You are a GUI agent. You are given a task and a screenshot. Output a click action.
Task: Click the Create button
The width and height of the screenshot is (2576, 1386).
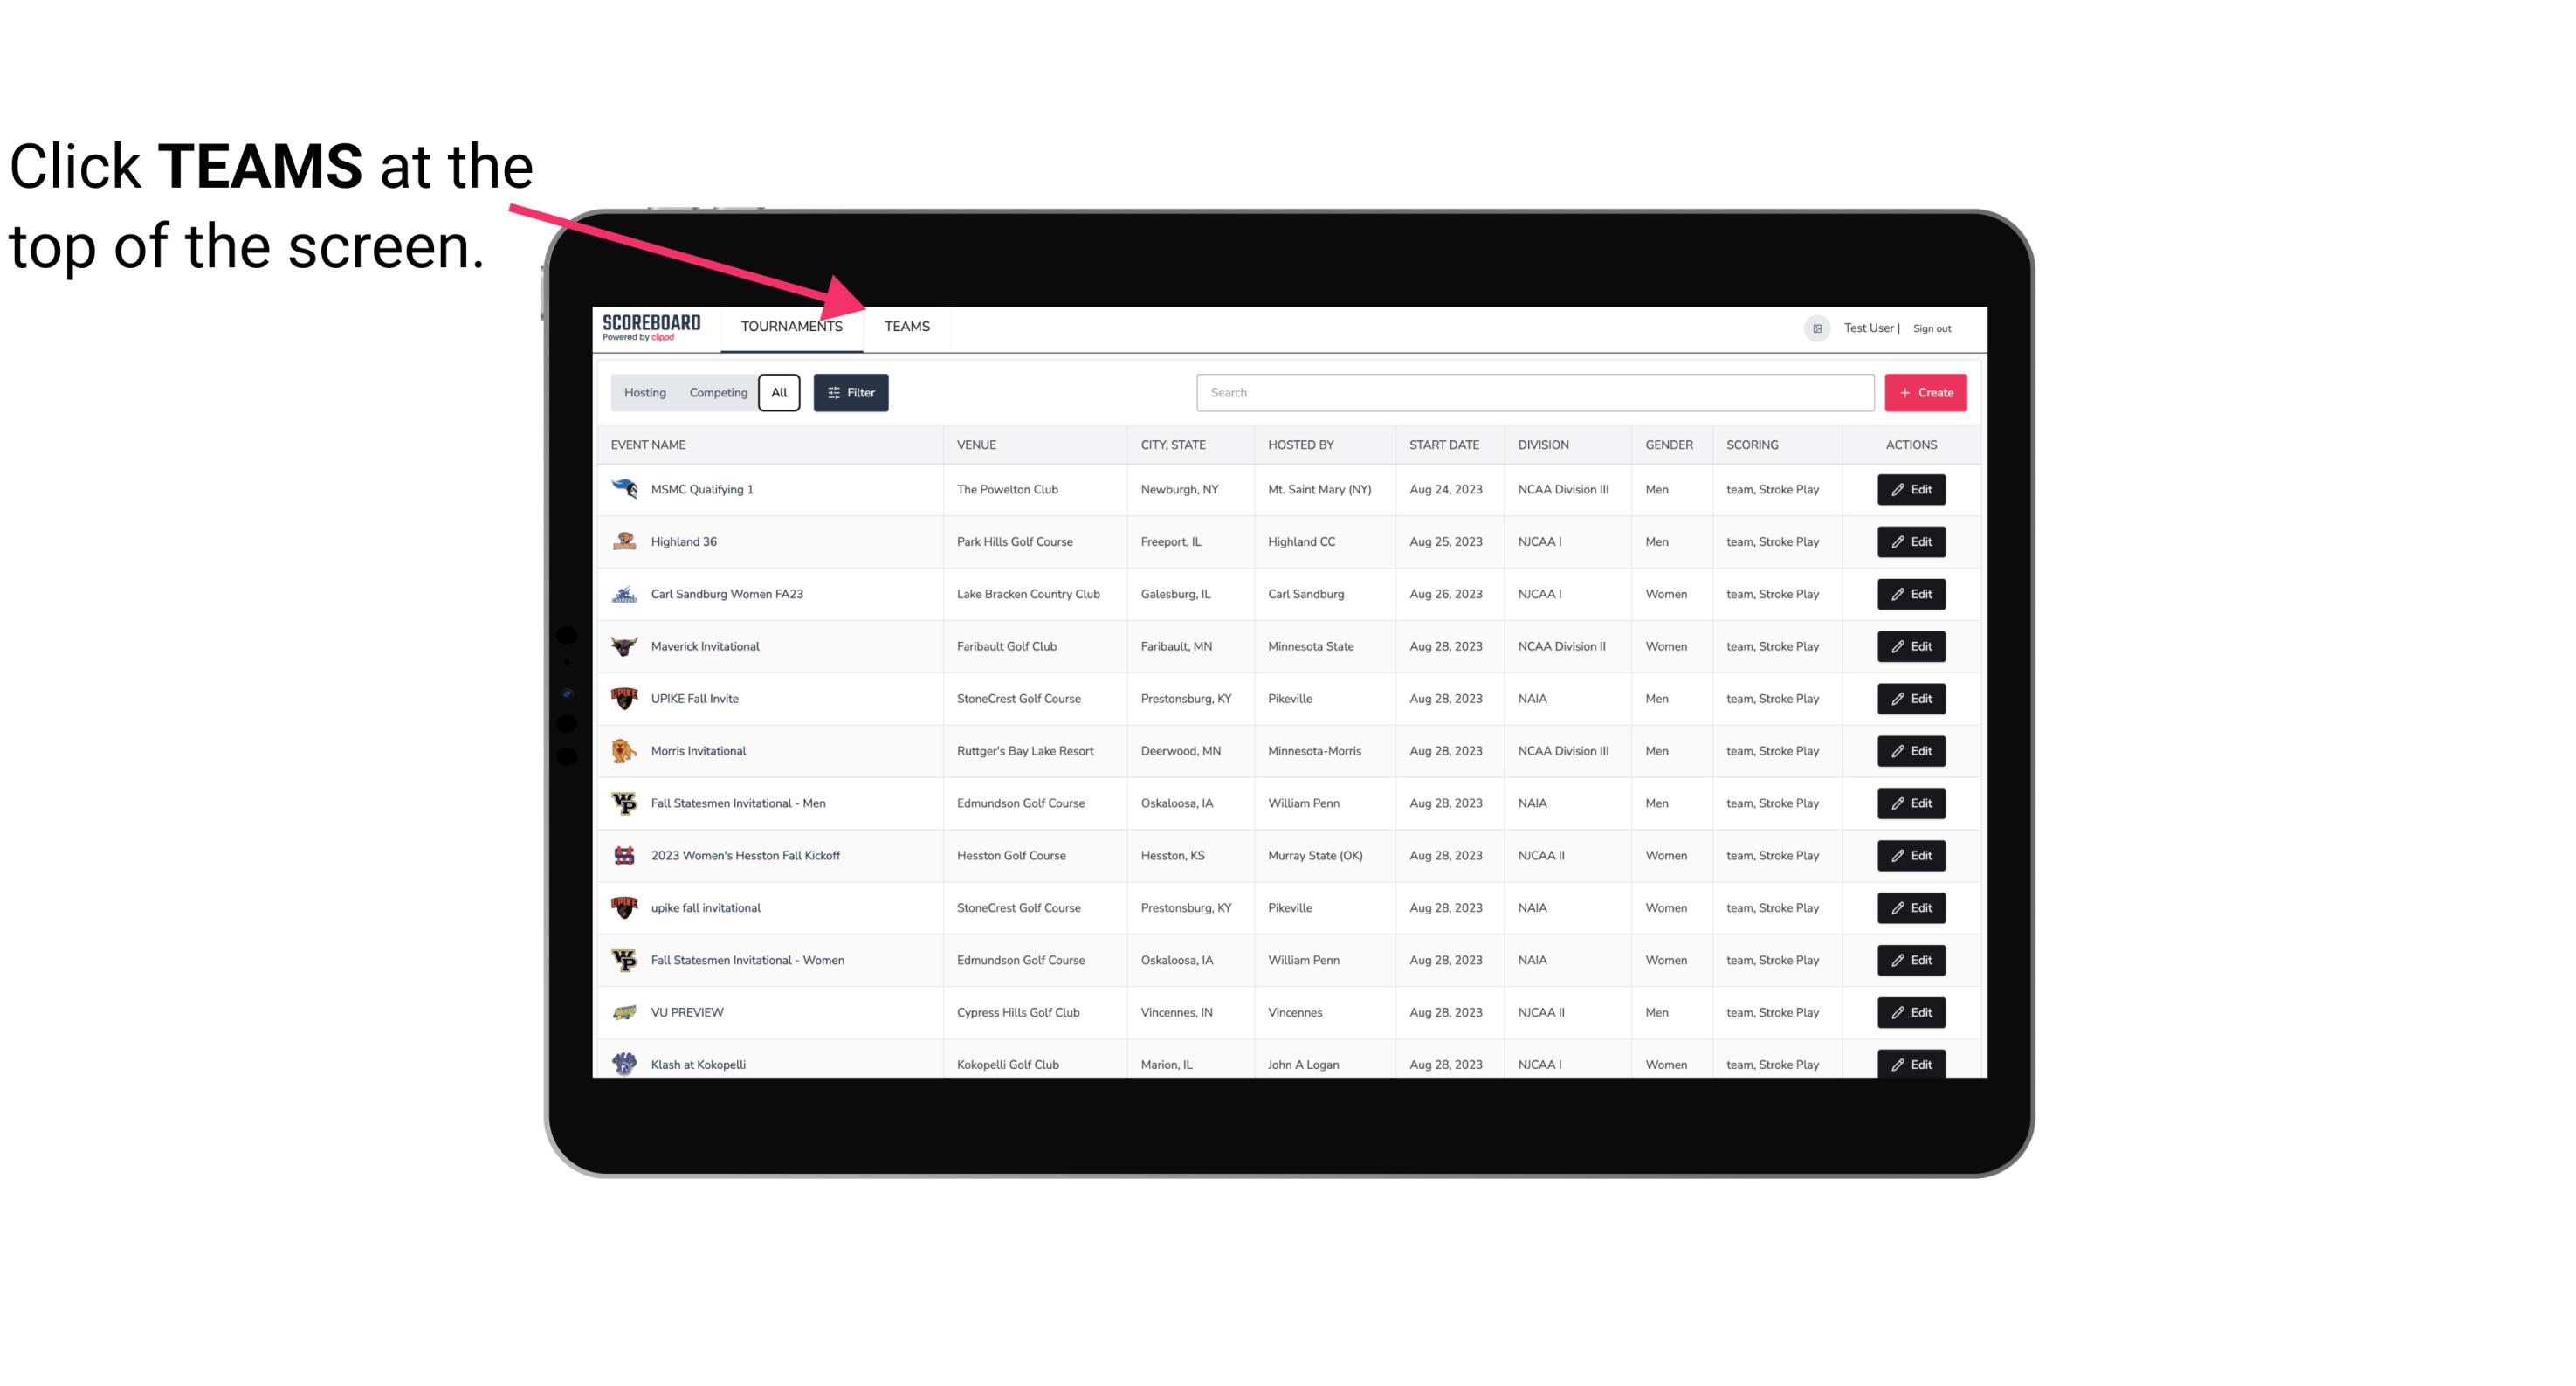[1925, 393]
